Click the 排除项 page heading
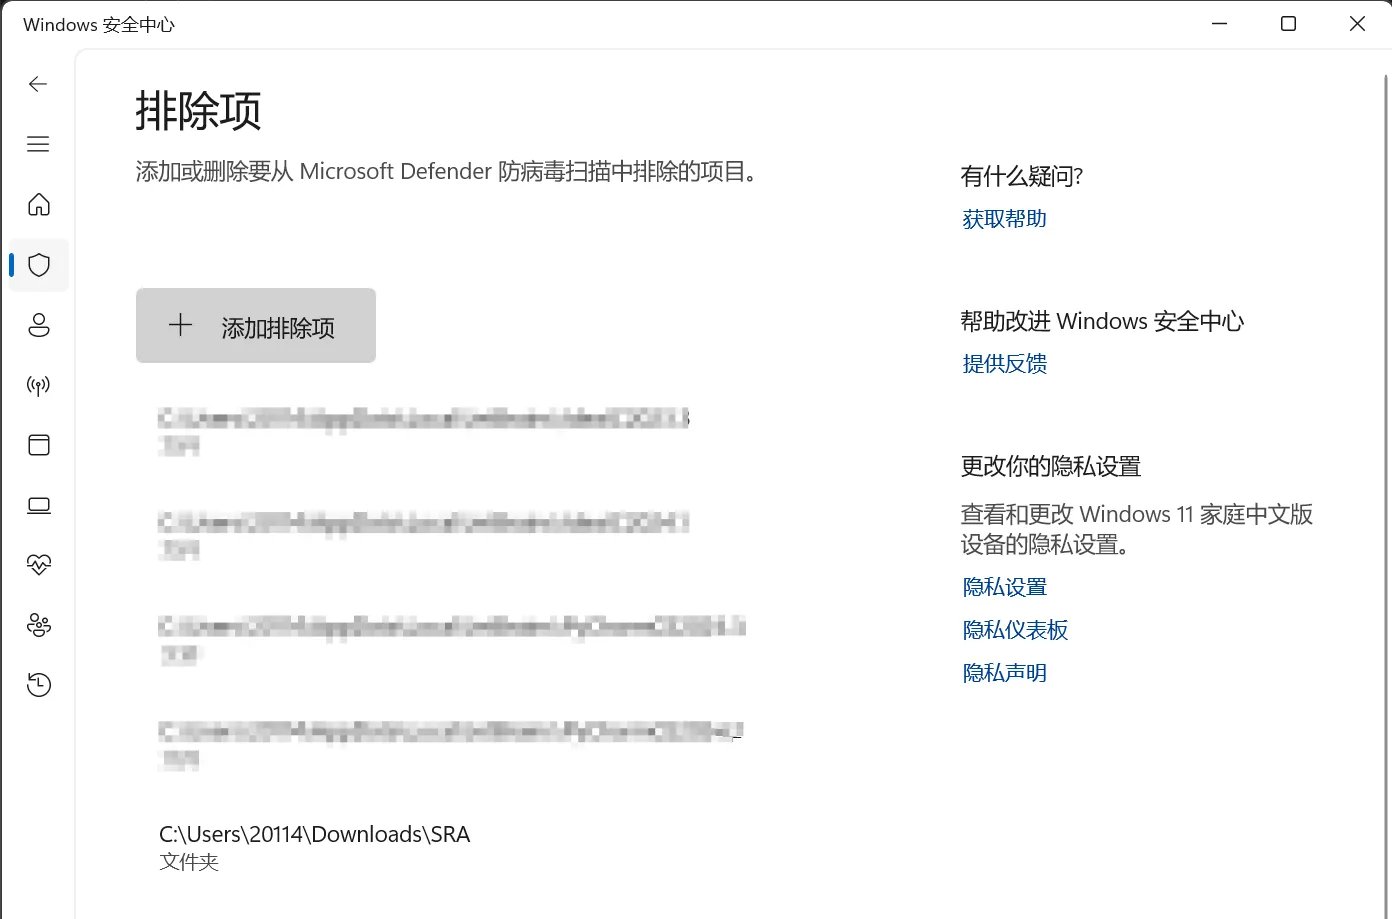The image size is (1392, 919). 198,111
